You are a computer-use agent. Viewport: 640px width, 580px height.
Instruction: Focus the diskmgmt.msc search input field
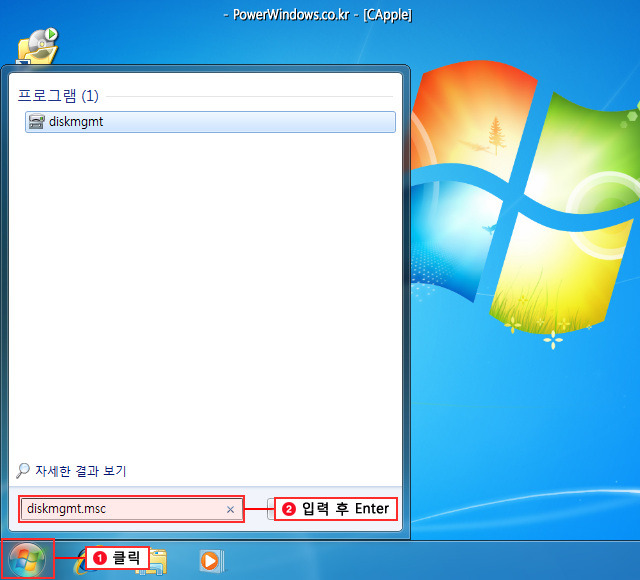[x=131, y=509]
